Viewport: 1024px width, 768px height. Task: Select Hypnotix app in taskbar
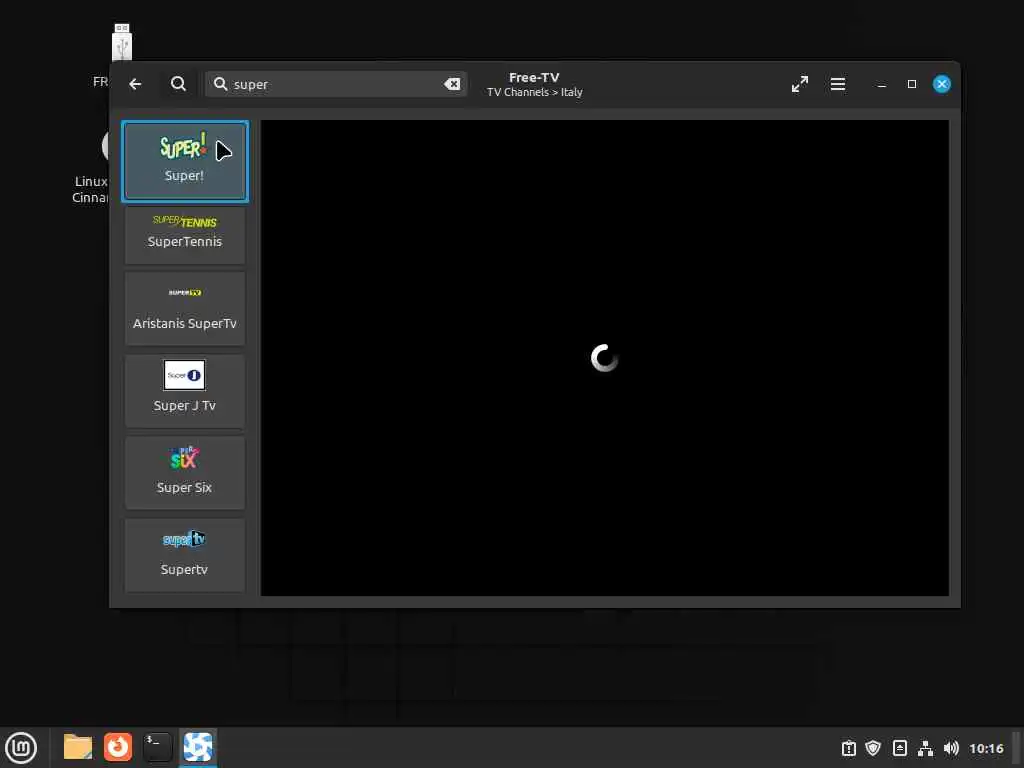click(198, 747)
